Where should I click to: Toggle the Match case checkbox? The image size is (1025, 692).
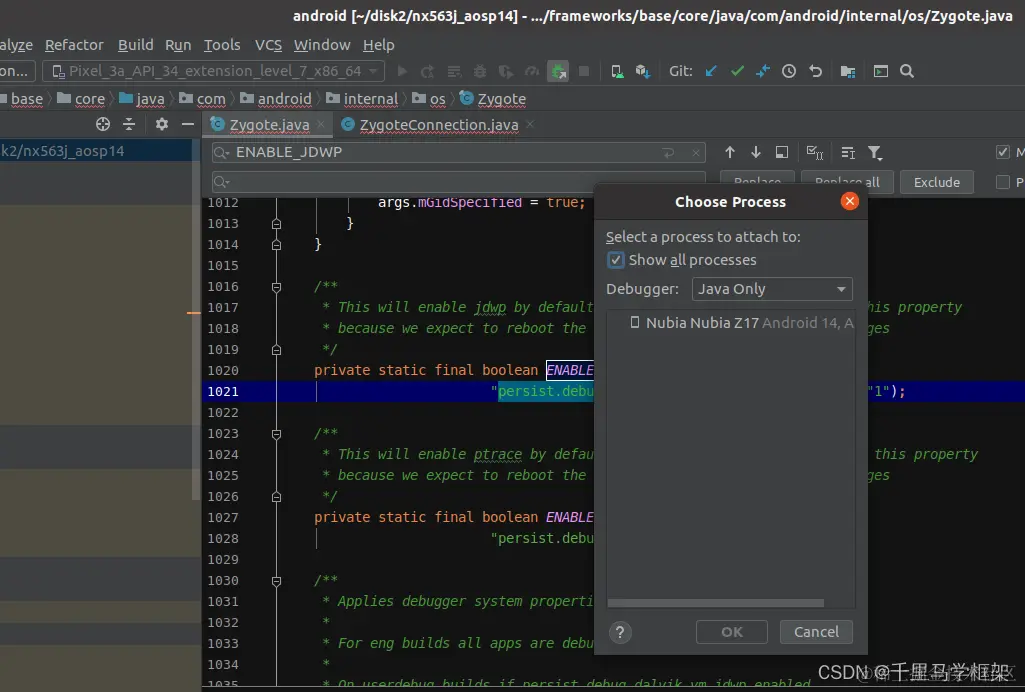[1003, 152]
